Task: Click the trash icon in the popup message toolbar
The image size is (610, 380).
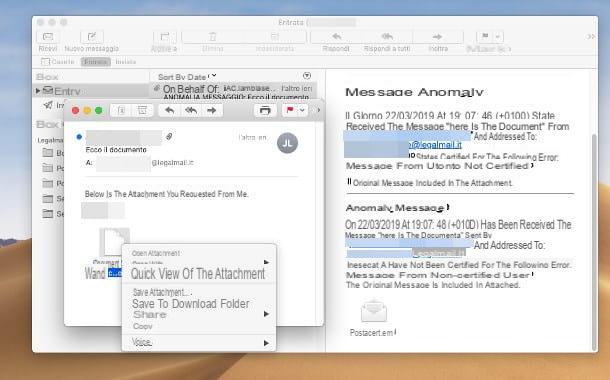Action: 121,110
